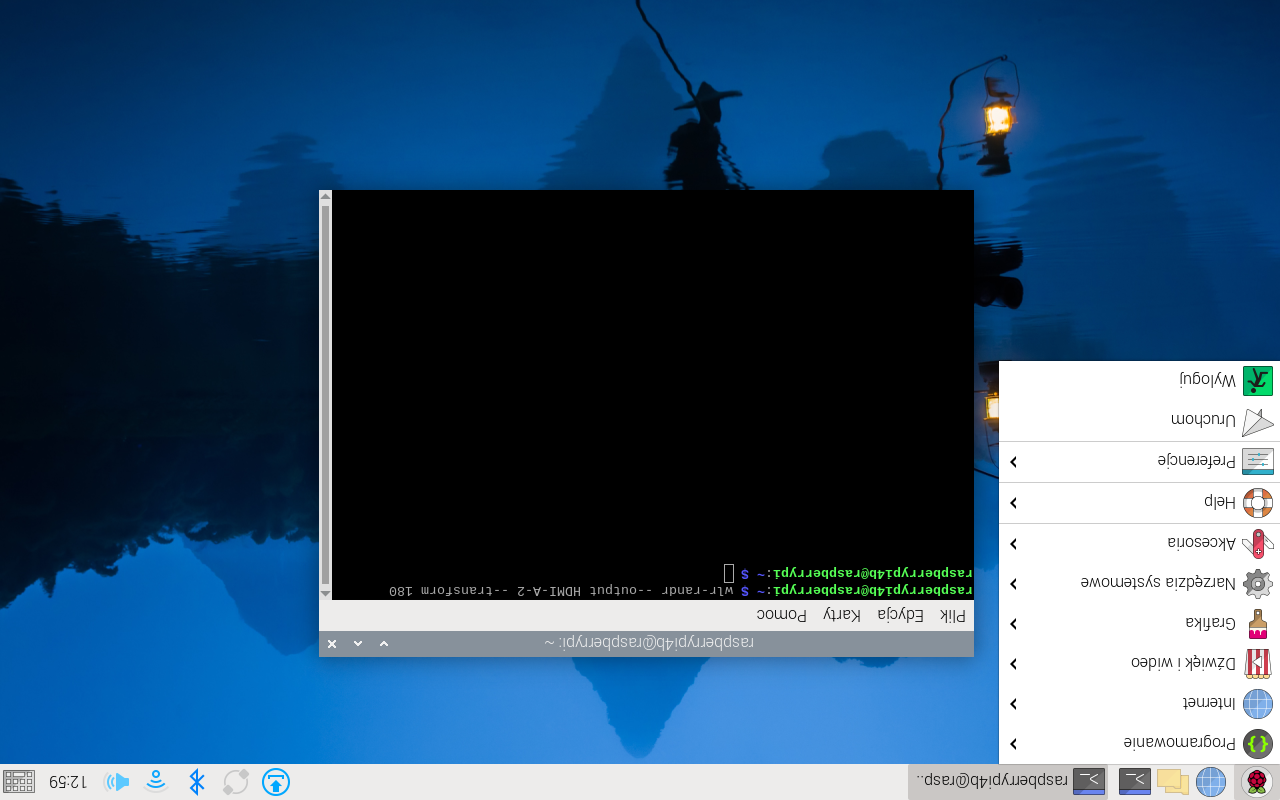Viewport: 1280px width, 800px height.
Task: Open the Raspberry Pi main menu icon
Action: pyautogui.click(x=1257, y=781)
